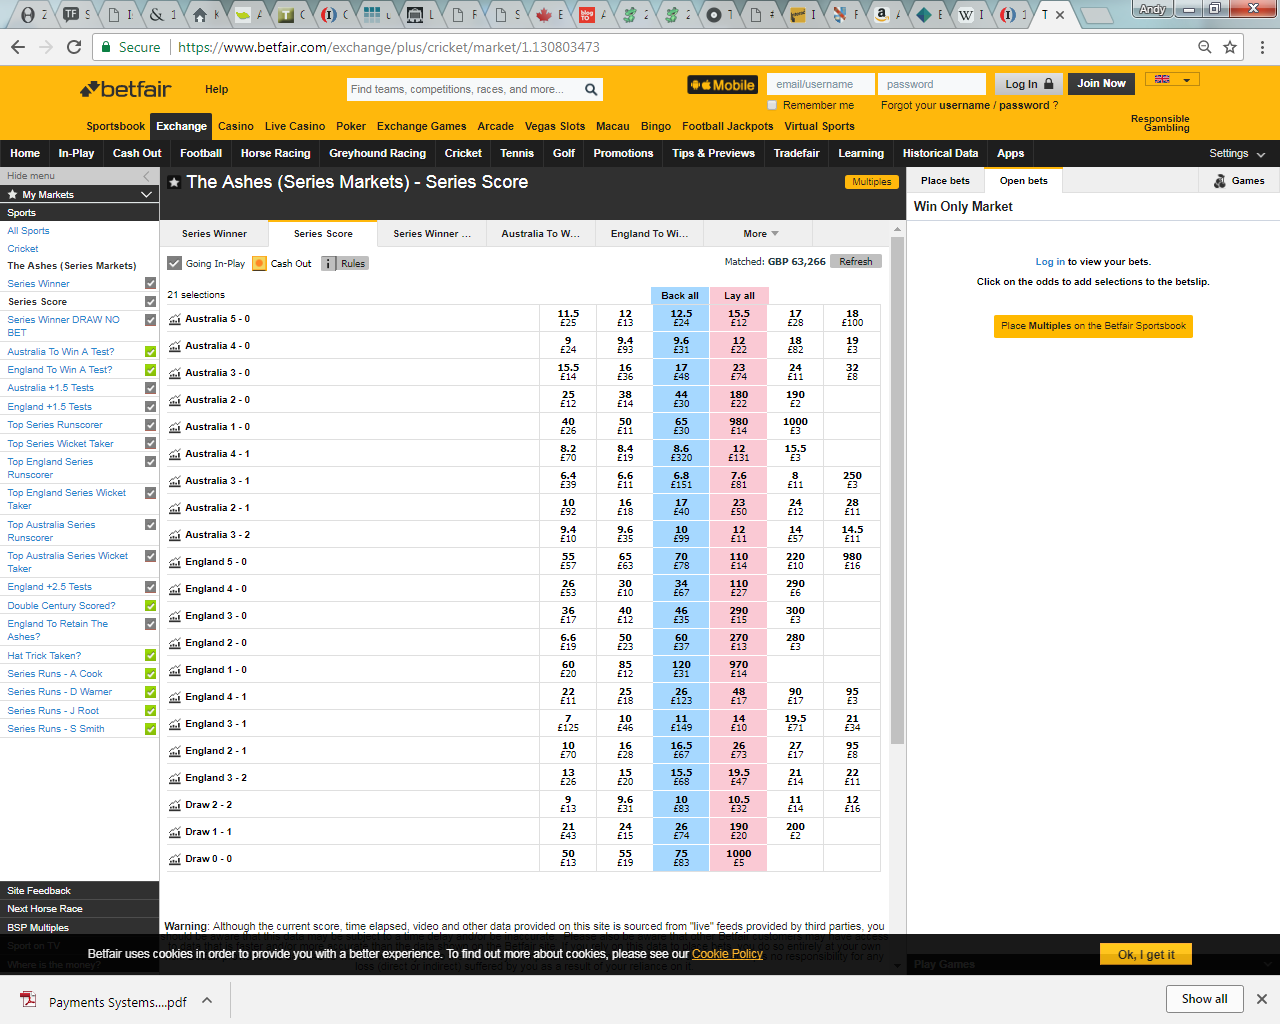Click the info icon next to Rules
The width and height of the screenshot is (1280, 1024).
click(x=329, y=264)
